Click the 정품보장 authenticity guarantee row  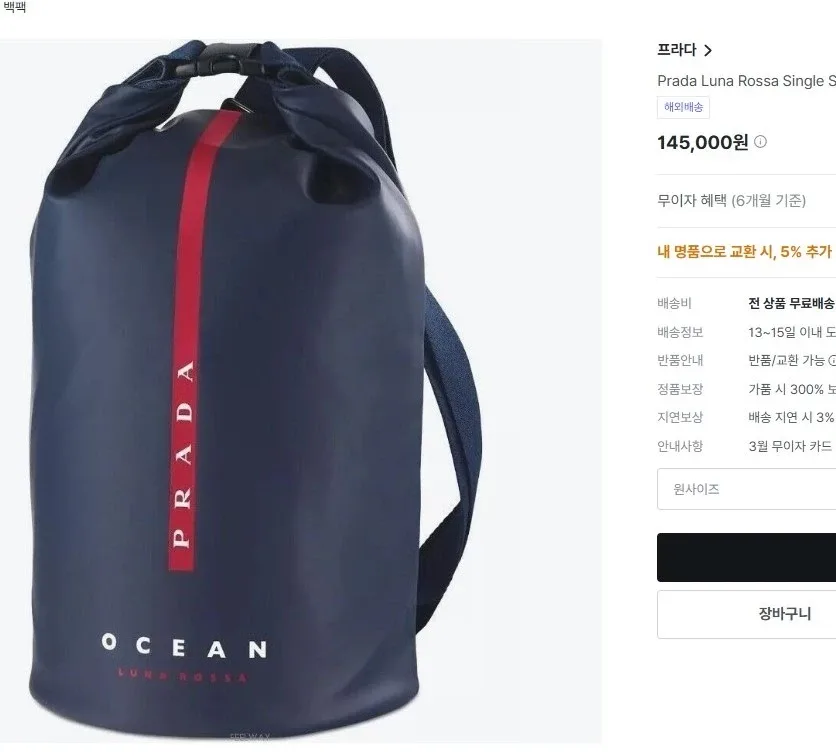pyautogui.click(x=746, y=389)
